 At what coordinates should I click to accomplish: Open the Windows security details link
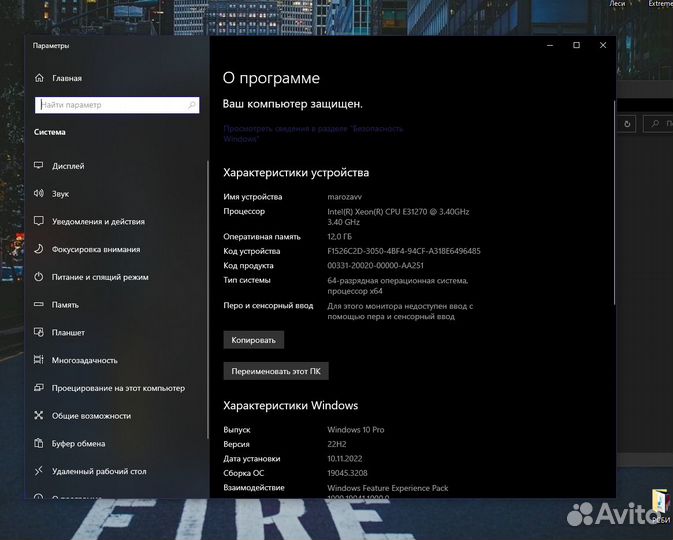pos(313,133)
